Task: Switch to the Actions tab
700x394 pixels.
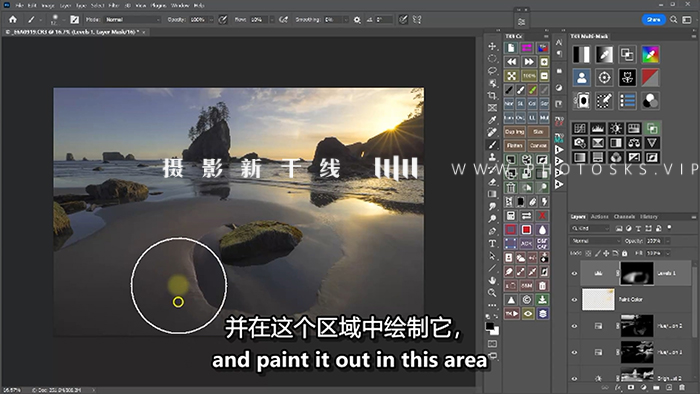Action: pos(599,217)
